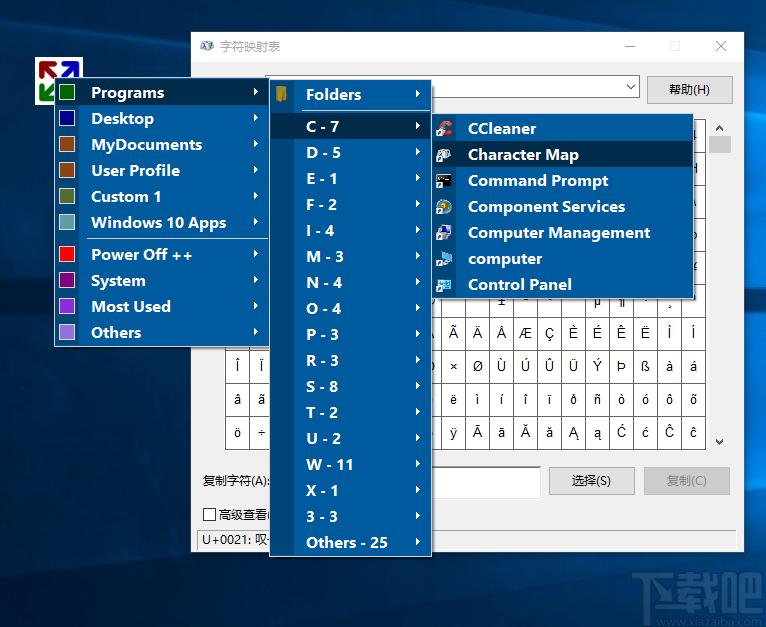Click the Component Services icon
This screenshot has width=766, height=627.
444,207
